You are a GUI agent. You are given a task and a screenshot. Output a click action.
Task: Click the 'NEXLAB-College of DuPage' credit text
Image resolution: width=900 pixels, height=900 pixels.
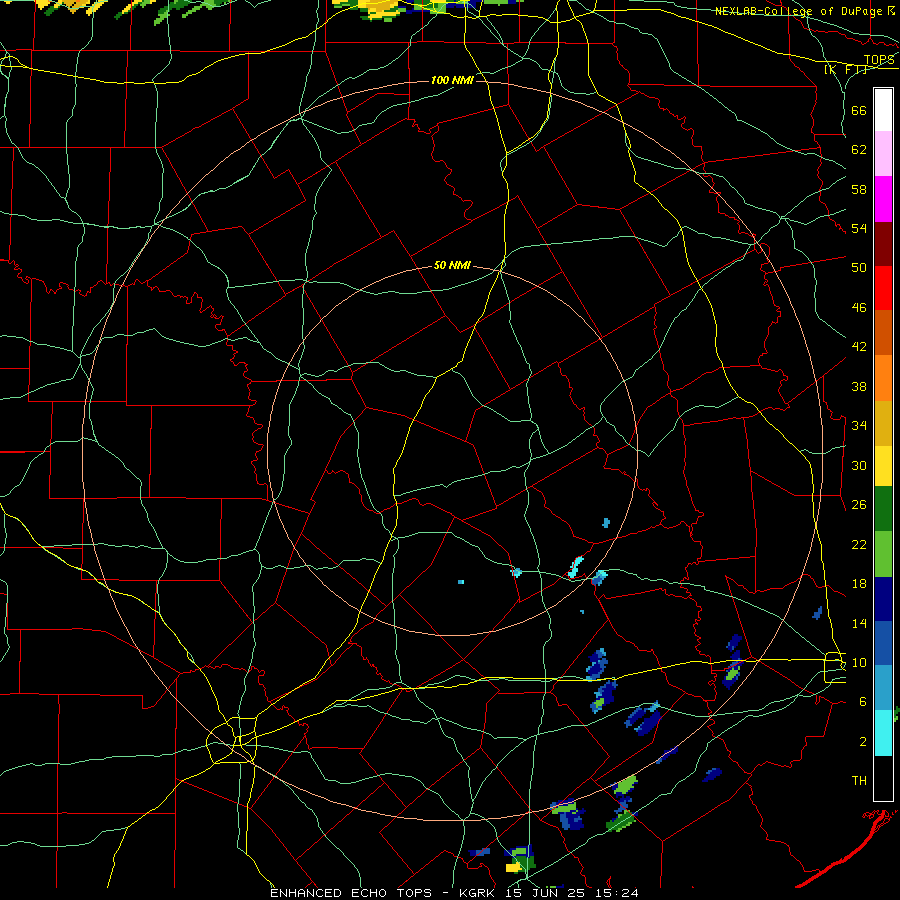click(x=799, y=11)
